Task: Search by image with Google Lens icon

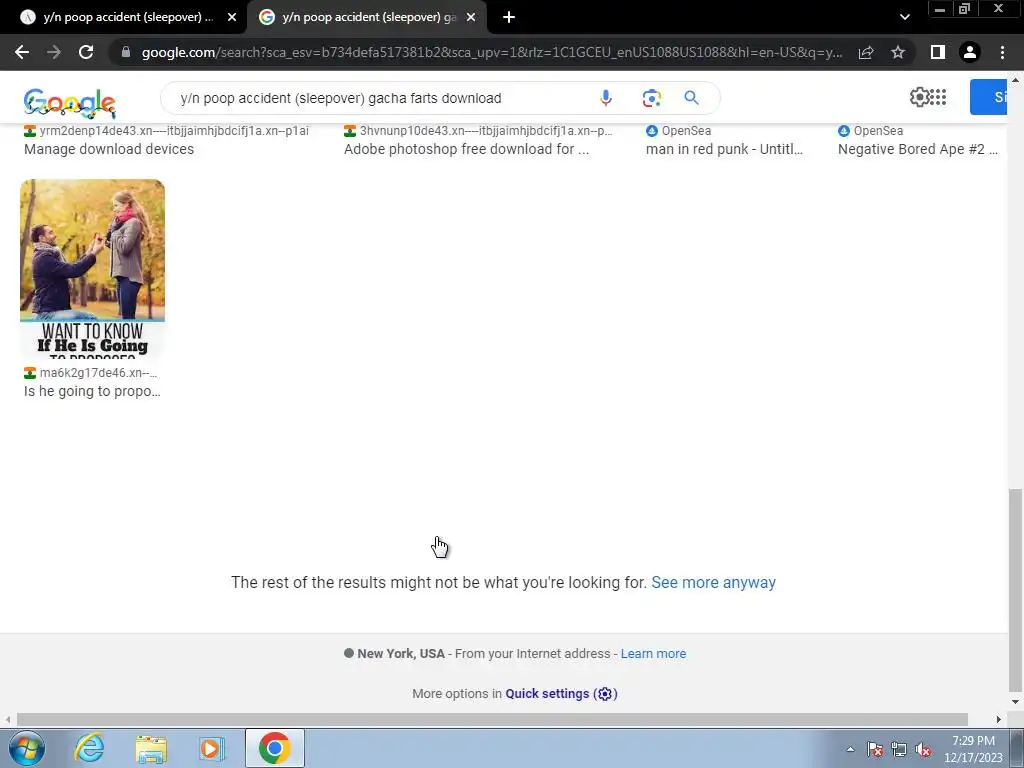Action: (651, 98)
